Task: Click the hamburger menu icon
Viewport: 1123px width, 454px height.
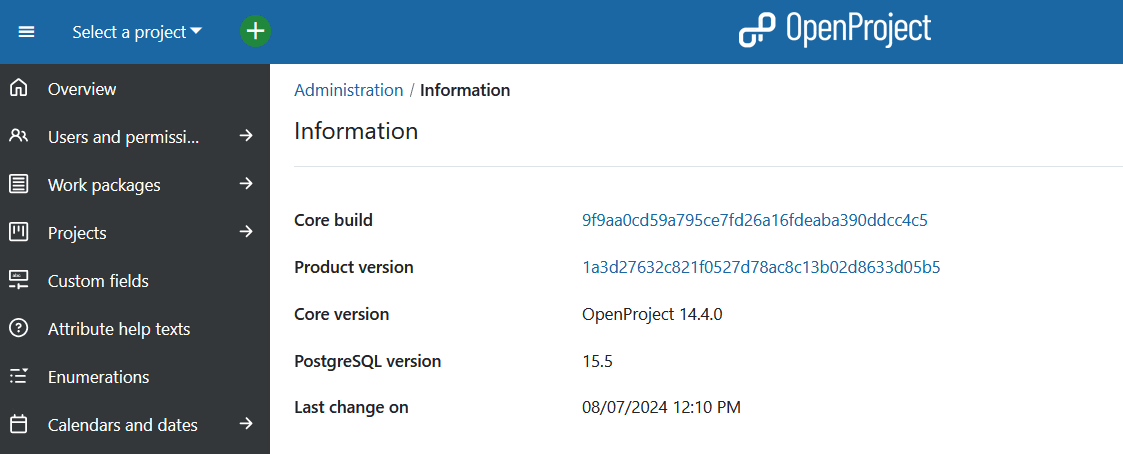Action: [27, 32]
